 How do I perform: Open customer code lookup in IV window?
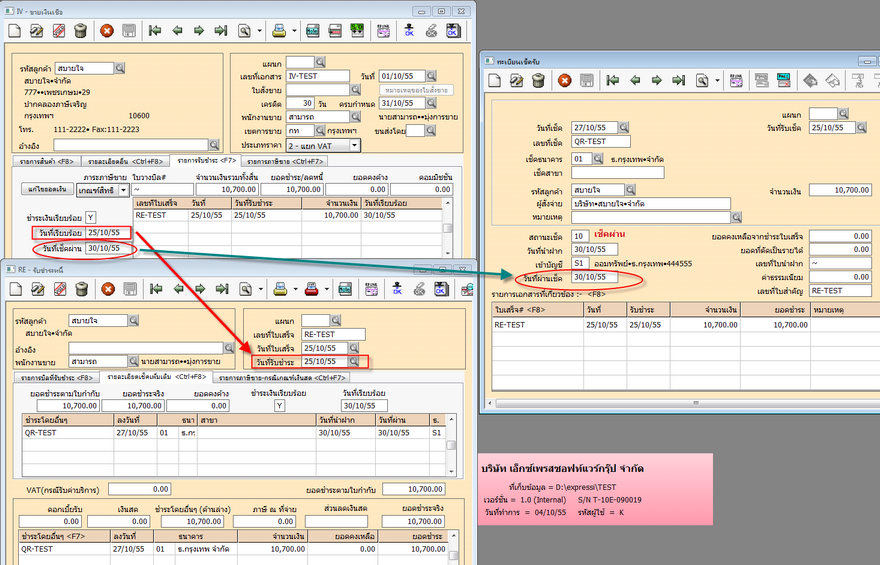(x=120, y=68)
